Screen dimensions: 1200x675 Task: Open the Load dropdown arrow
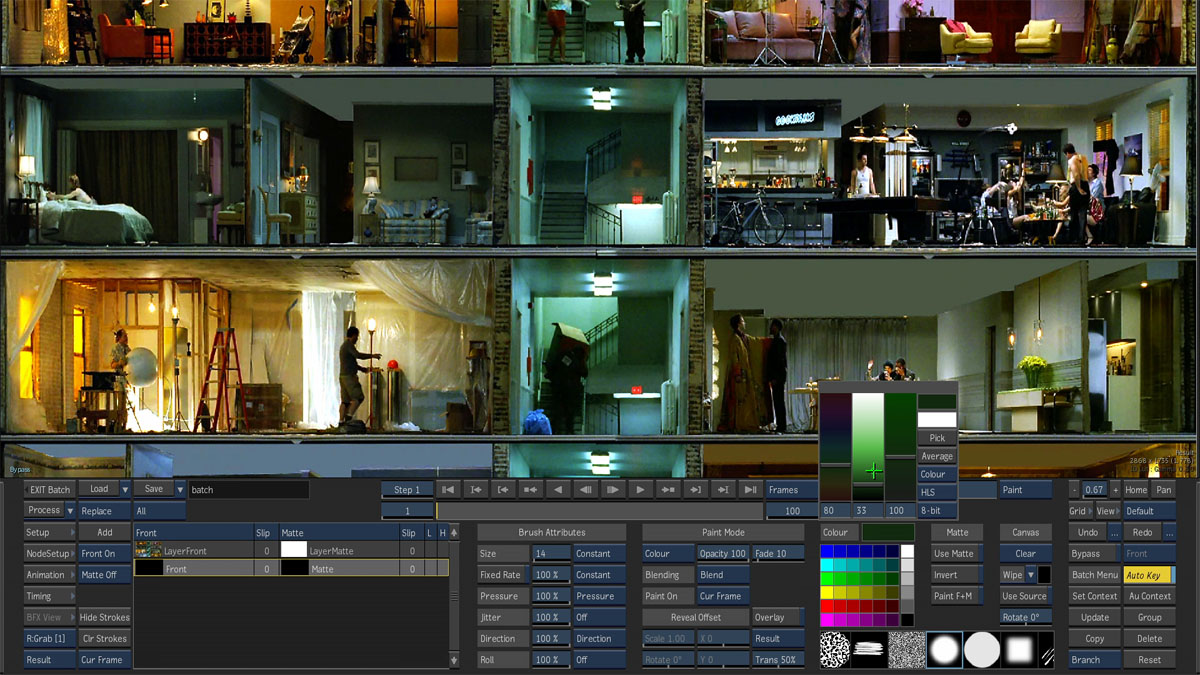click(125, 490)
